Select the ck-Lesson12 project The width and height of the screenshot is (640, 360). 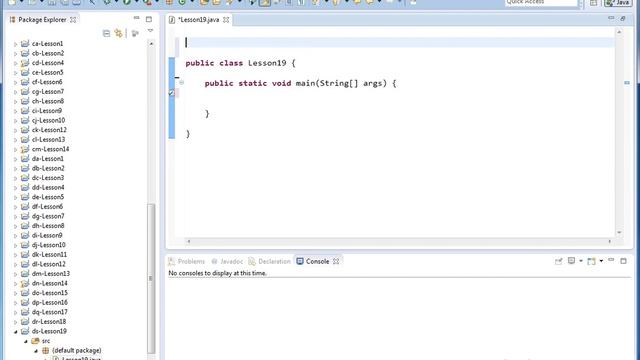point(49,130)
